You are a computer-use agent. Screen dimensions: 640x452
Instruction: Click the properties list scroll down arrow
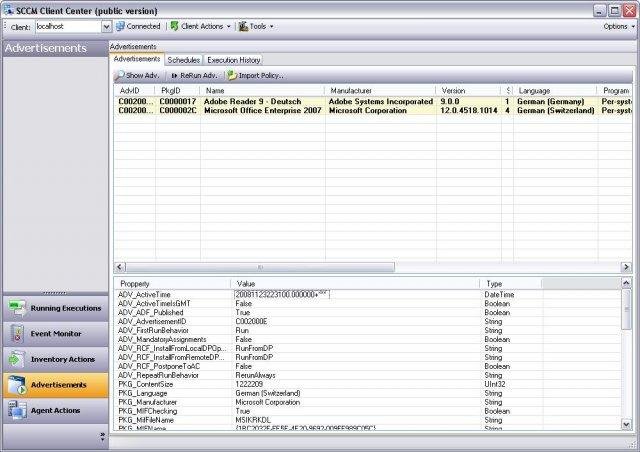pos(627,425)
